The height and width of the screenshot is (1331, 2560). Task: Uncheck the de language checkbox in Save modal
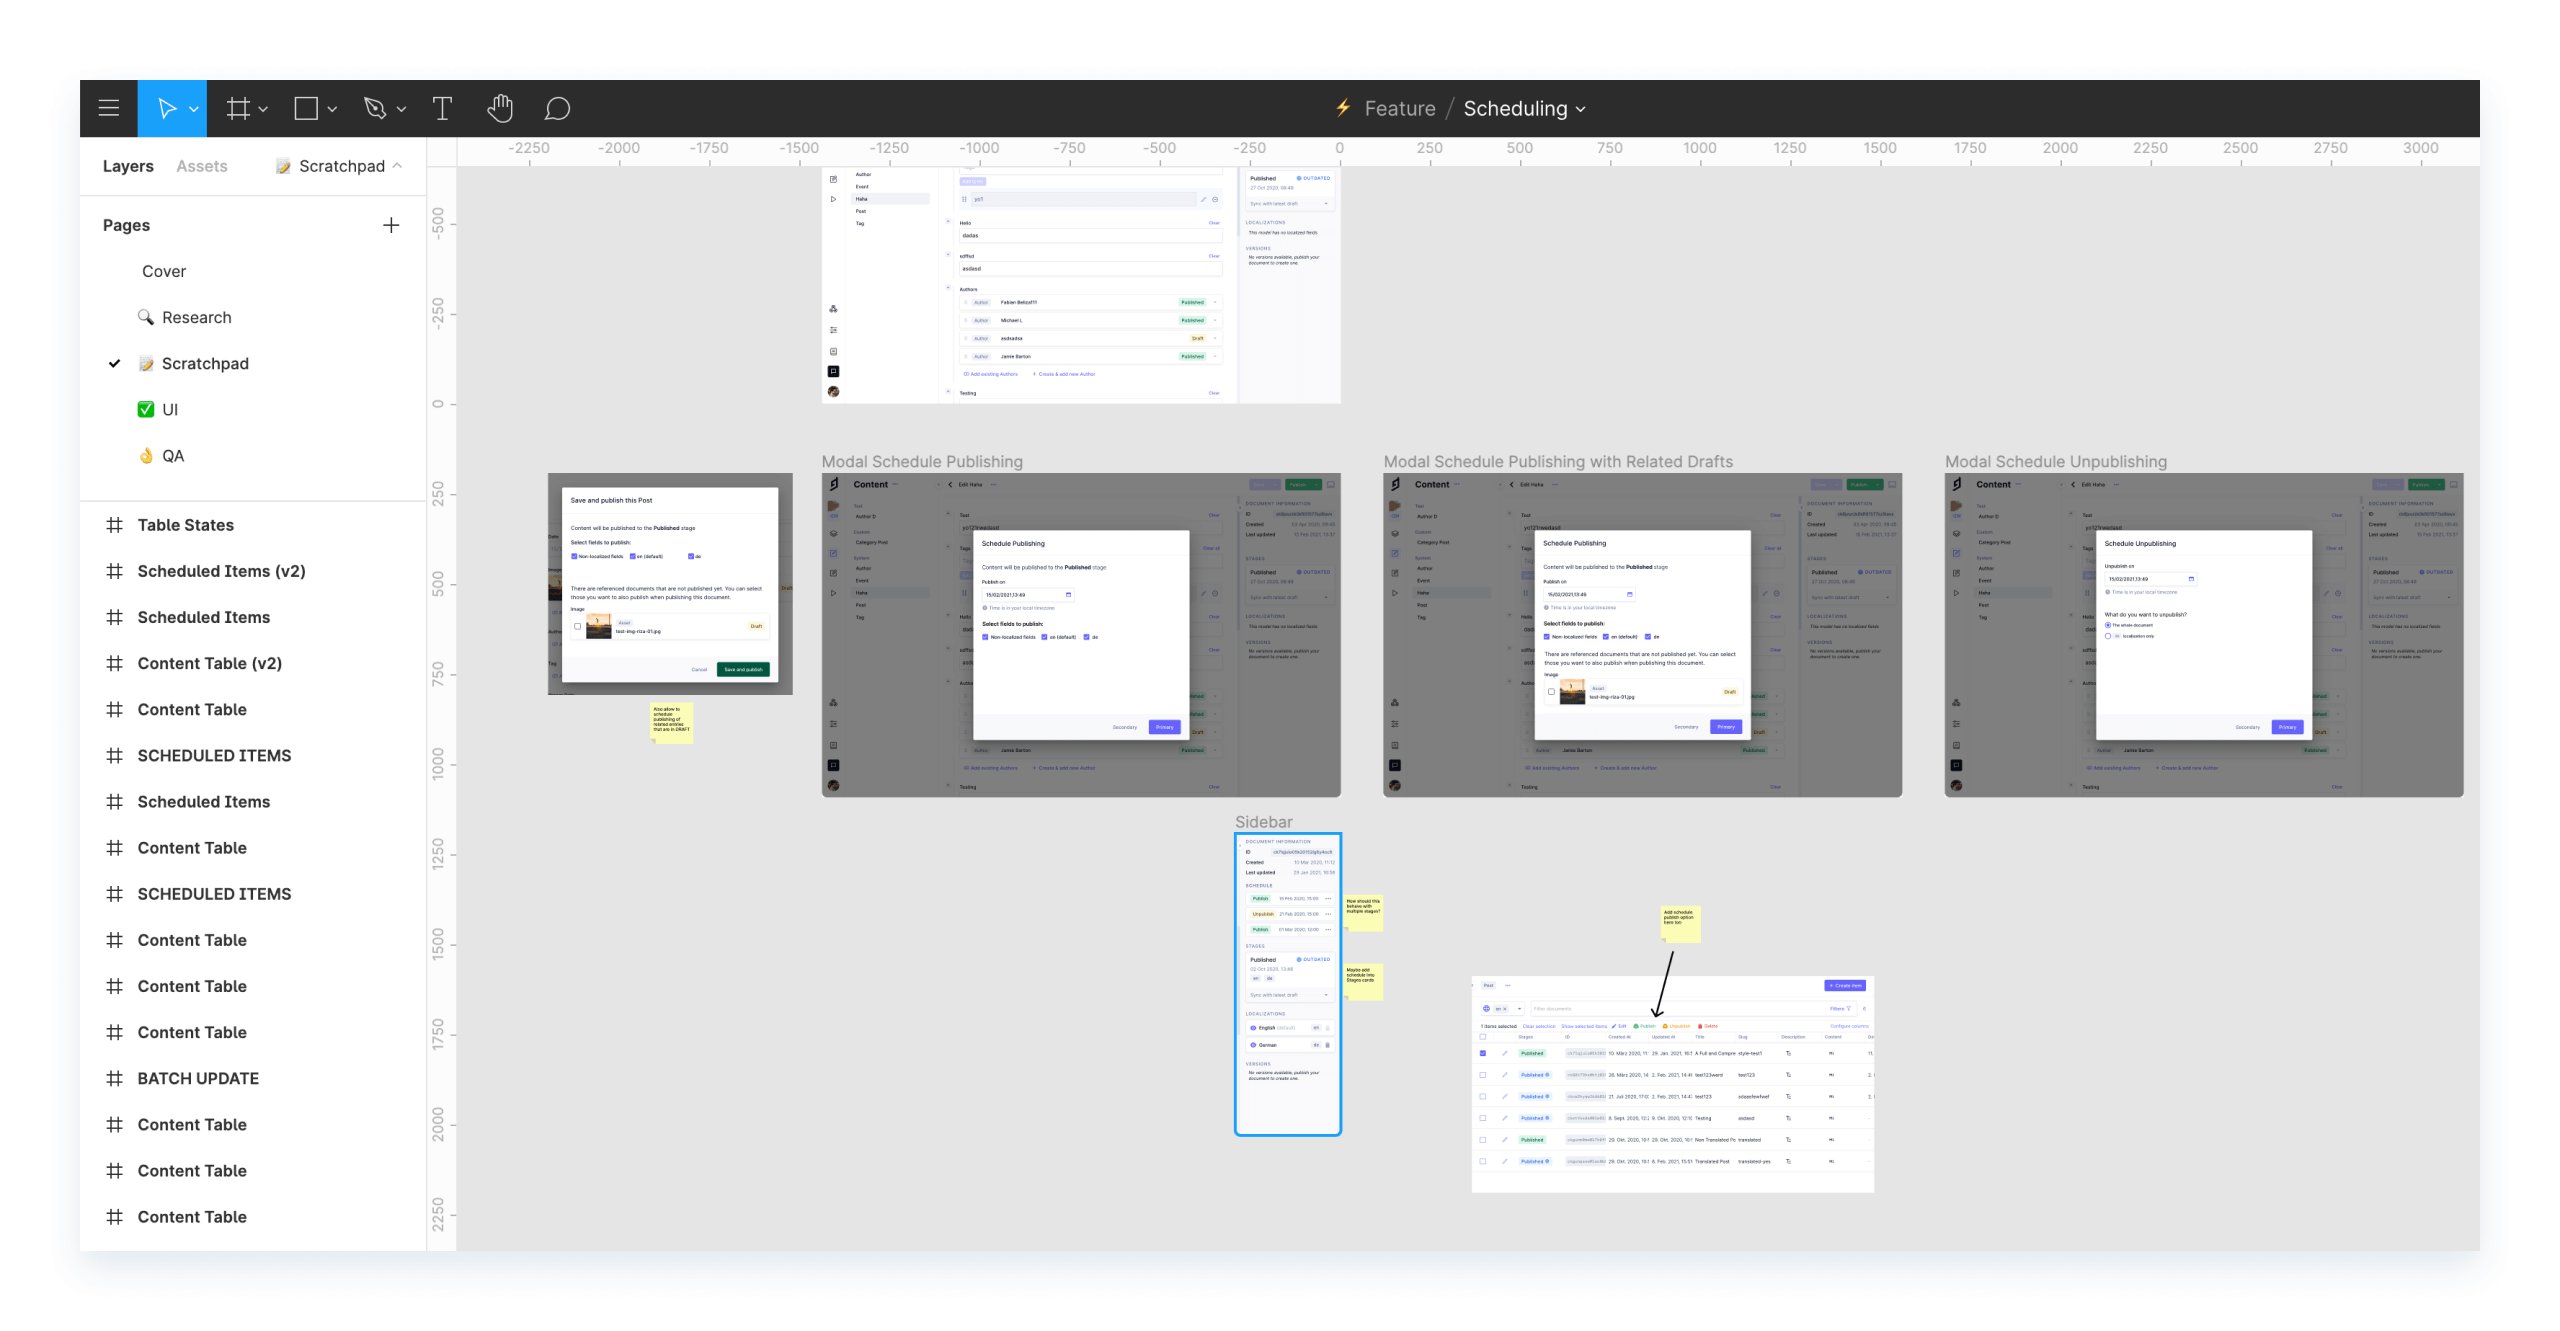691,556
